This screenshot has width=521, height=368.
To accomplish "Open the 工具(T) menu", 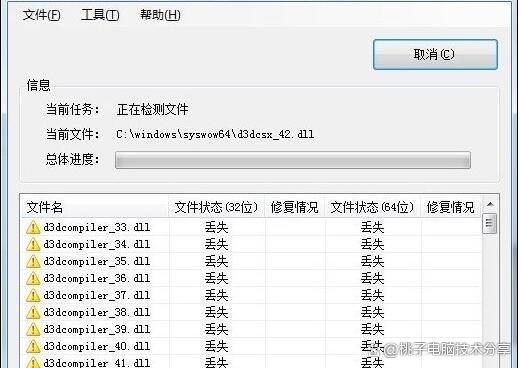I will (100, 15).
